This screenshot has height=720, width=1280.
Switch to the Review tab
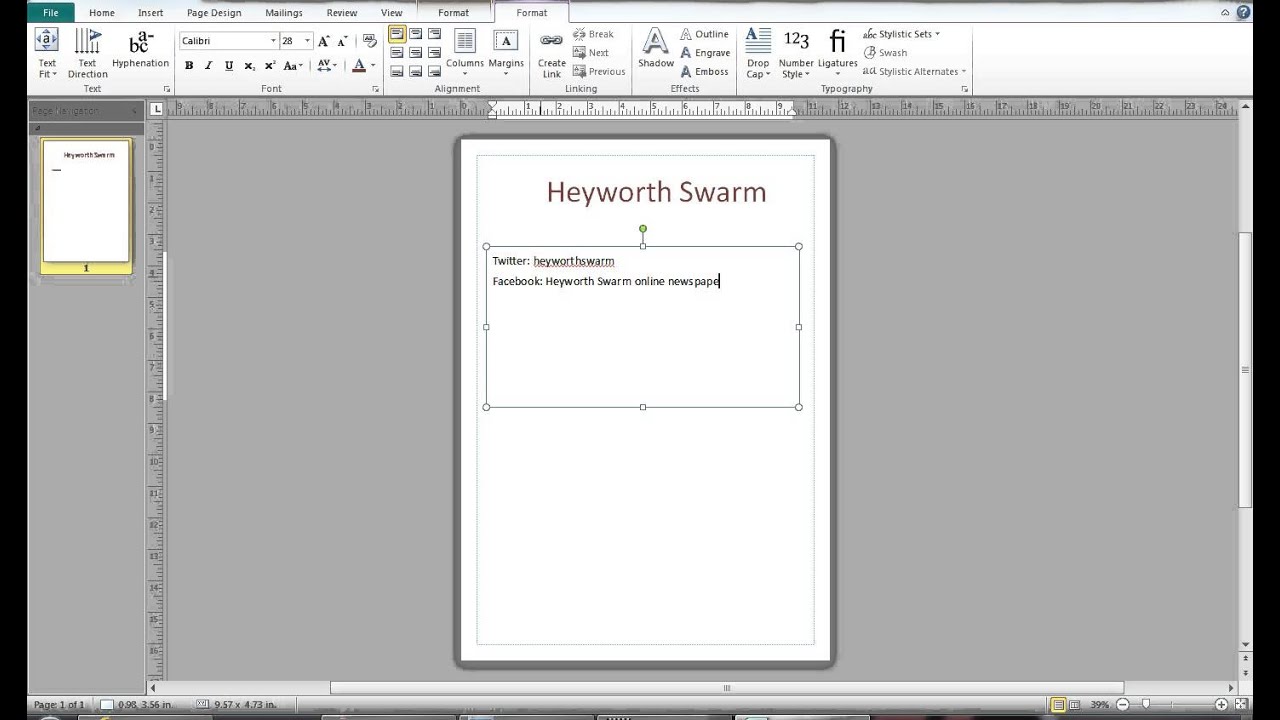pyautogui.click(x=342, y=13)
